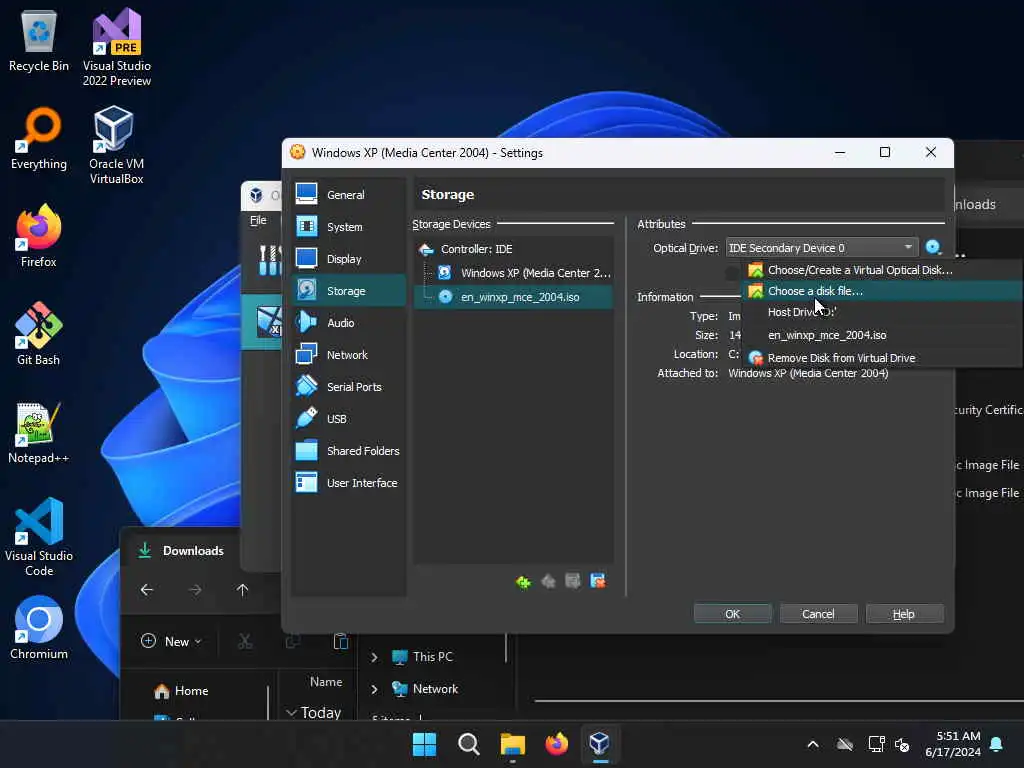This screenshot has height=768, width=1024.
Task: Open the Visual Studio Code desktop shortcut
Action: (39, 537)
